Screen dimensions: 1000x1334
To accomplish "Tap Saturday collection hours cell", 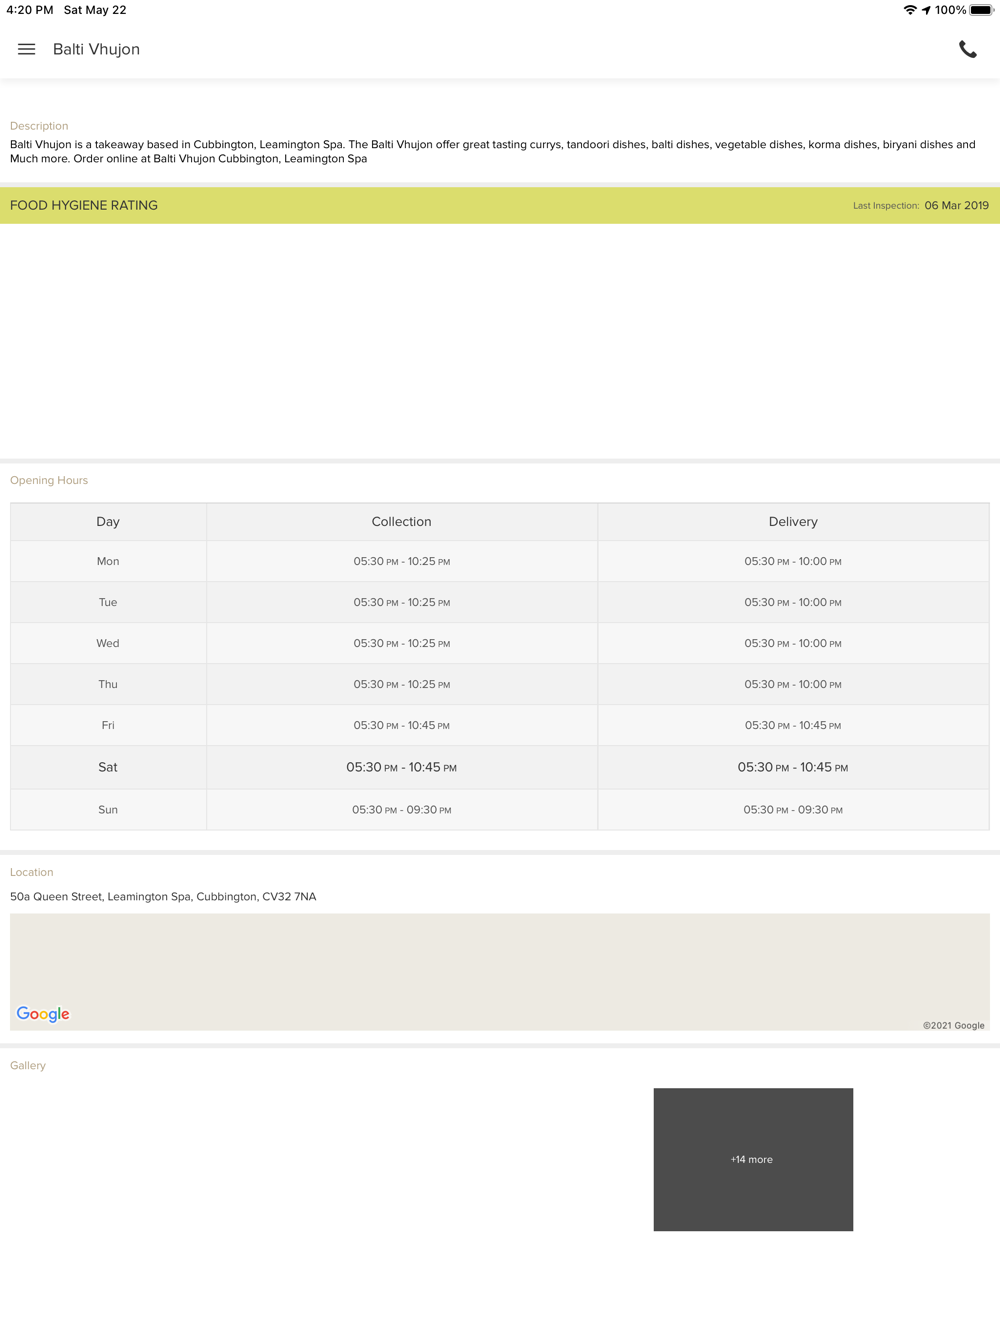I will coord(402,768).
